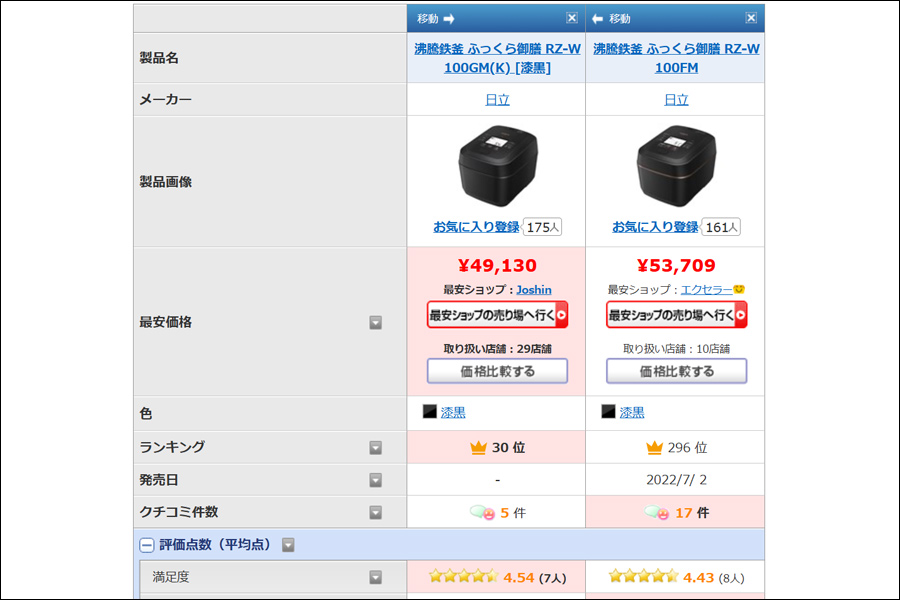Click the RZ-W100FM rice cooker product image

pyautogui.click(x=676, y=167)
